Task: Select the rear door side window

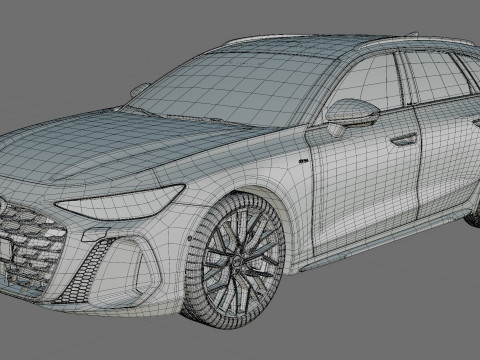Action: pos(438,76)
